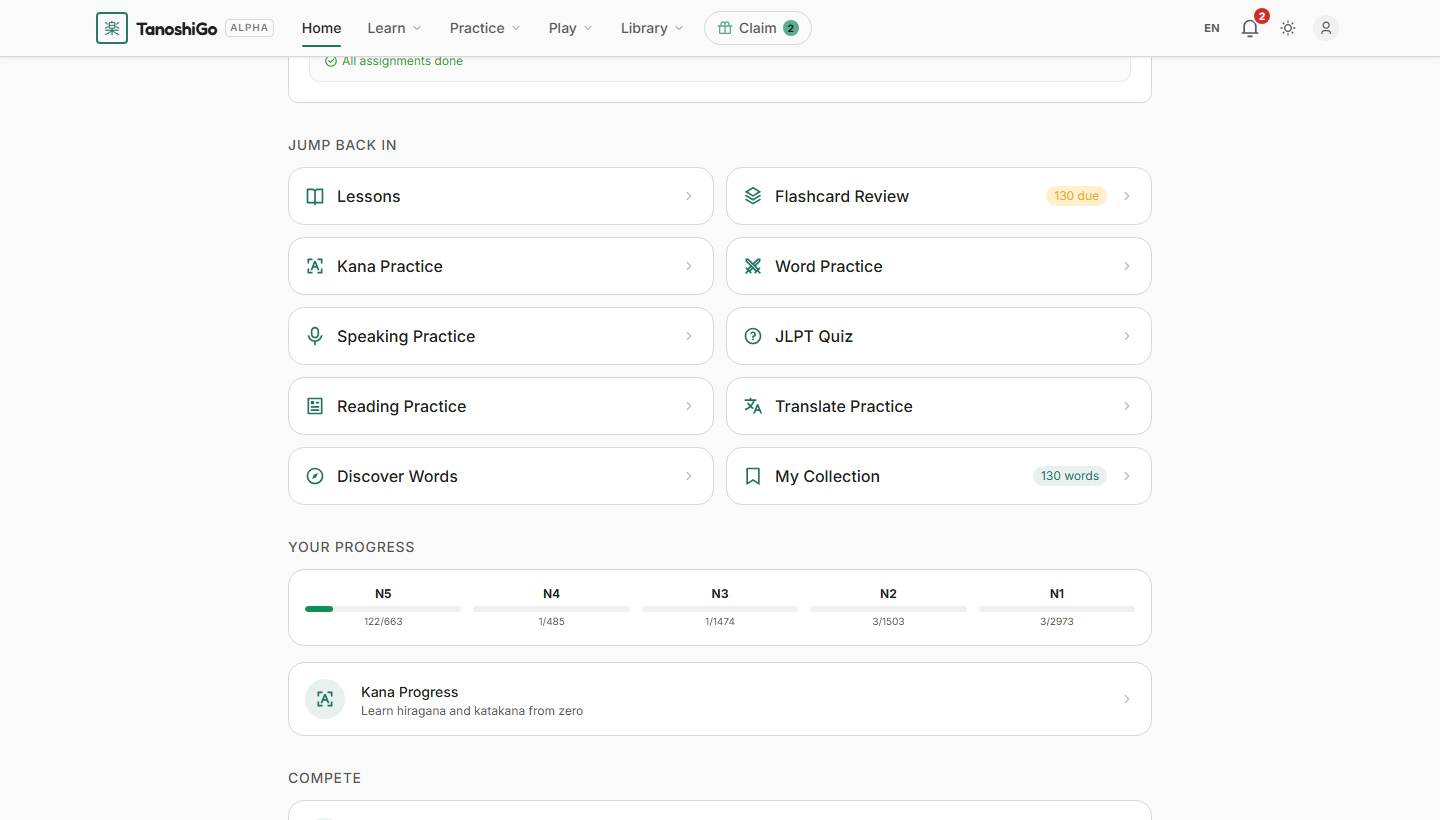
Task: Click the '130 due' badge
Action: 1076,196
